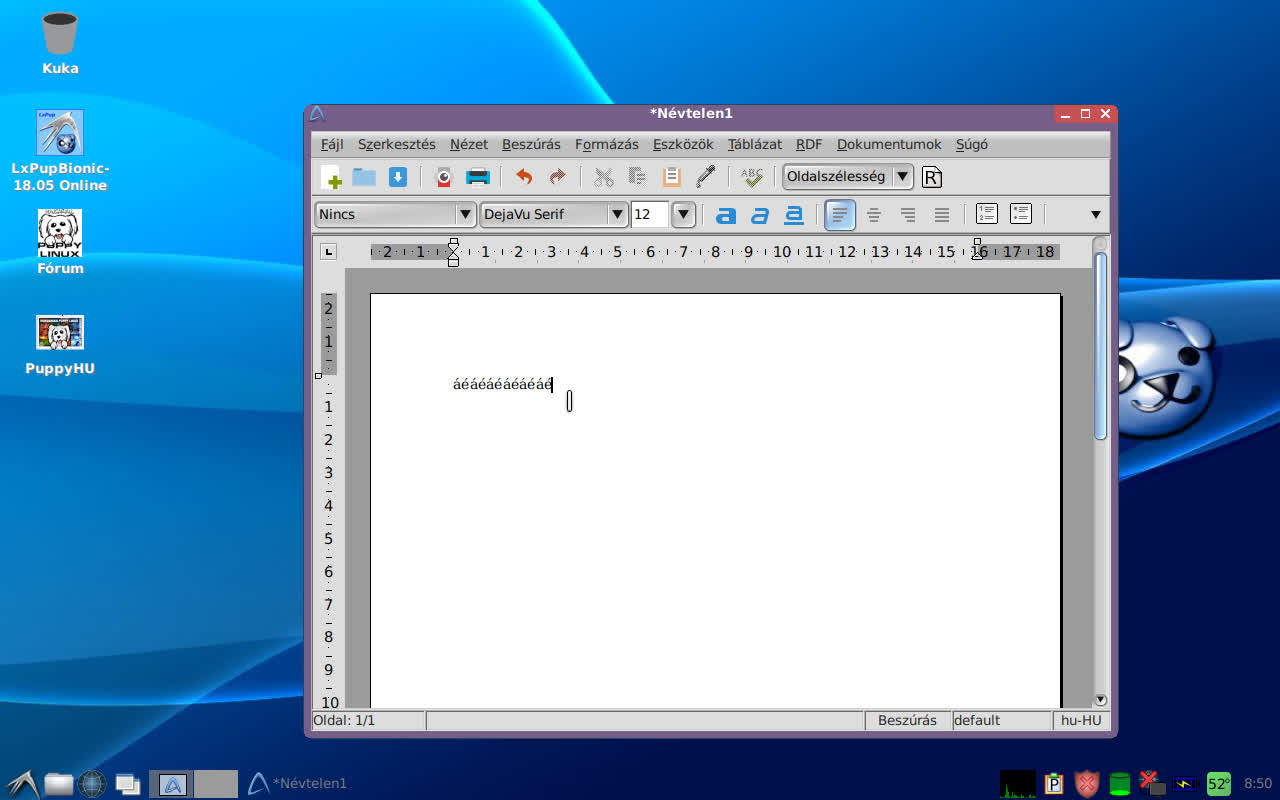Expand the formatting toolbar overflow arrow
Viewport: 1280px width, 800px height.
coord(1095,214)
